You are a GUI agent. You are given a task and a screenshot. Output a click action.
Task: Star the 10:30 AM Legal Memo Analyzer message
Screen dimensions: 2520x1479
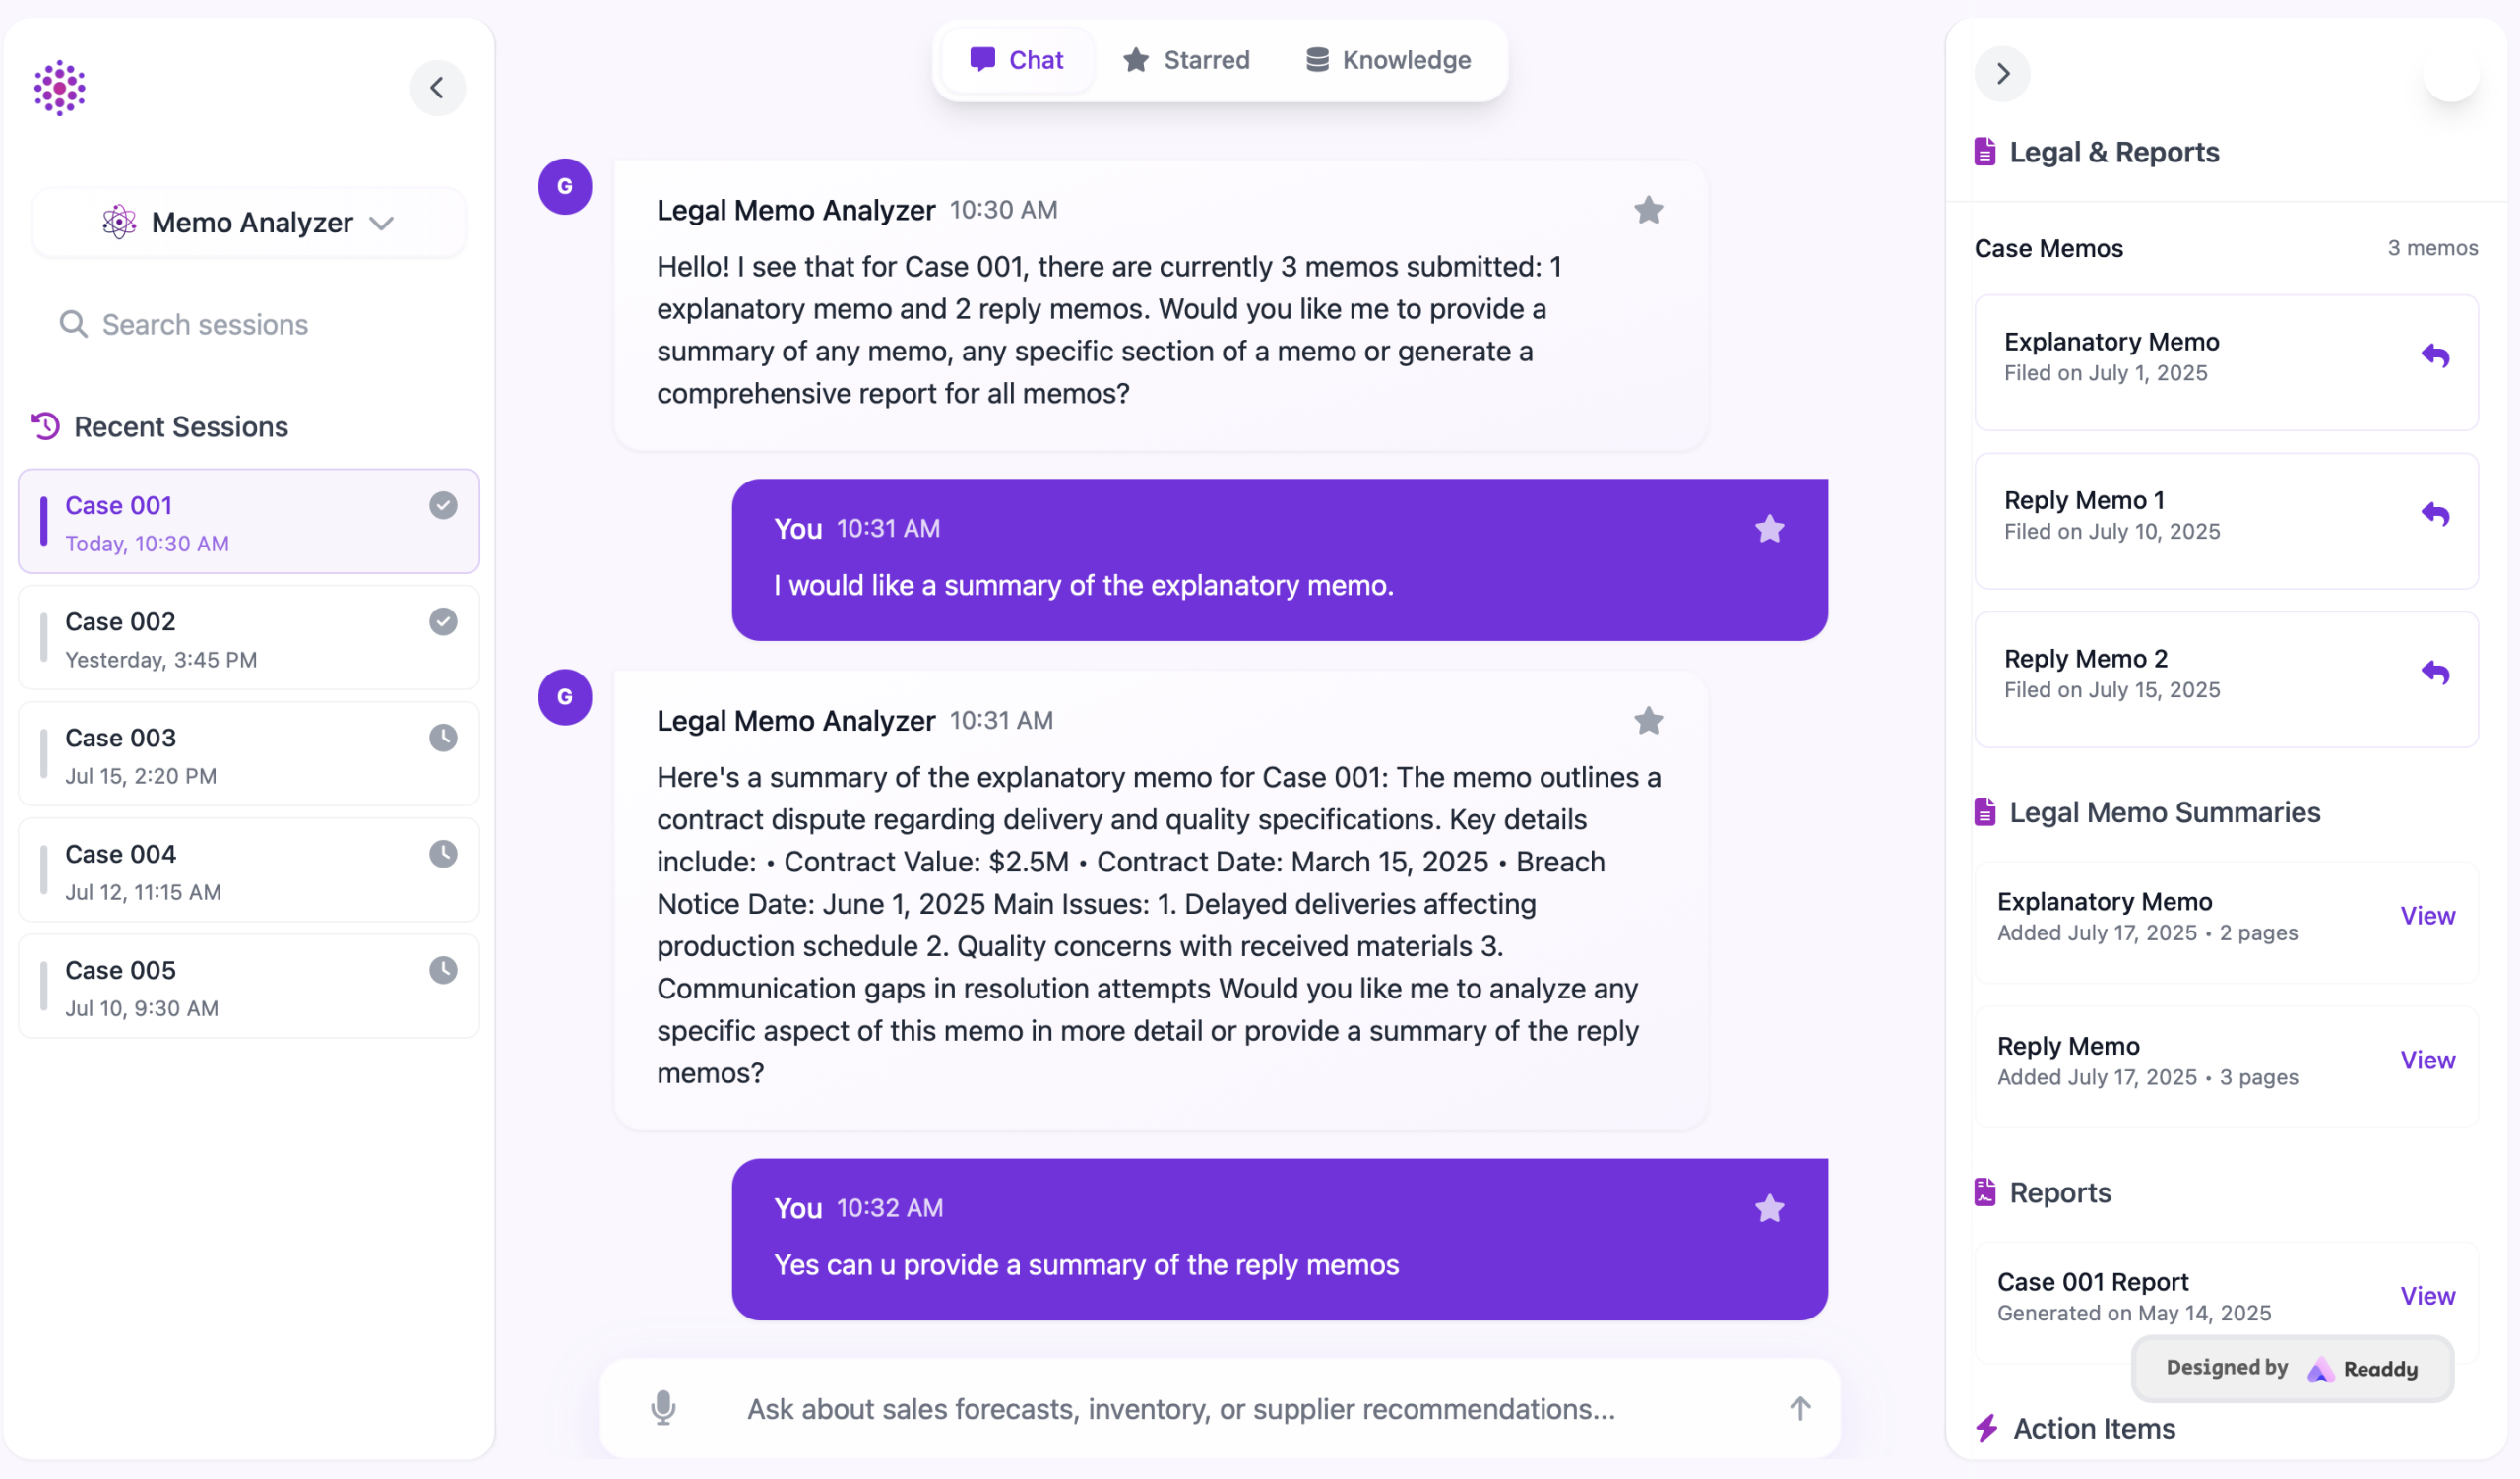pos(1648,210)
